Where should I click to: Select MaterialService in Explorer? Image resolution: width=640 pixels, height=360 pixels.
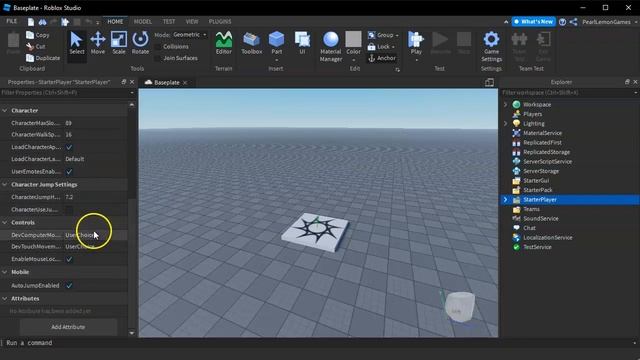542,133
